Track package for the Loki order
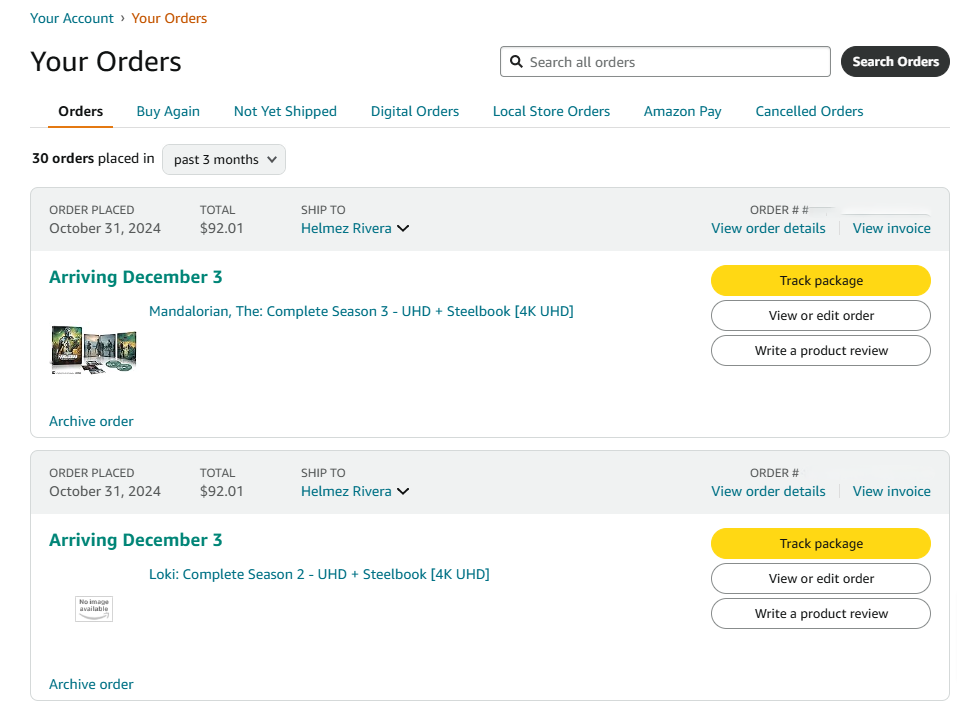Screen dimensions: 957x708 tap(821, 544)
